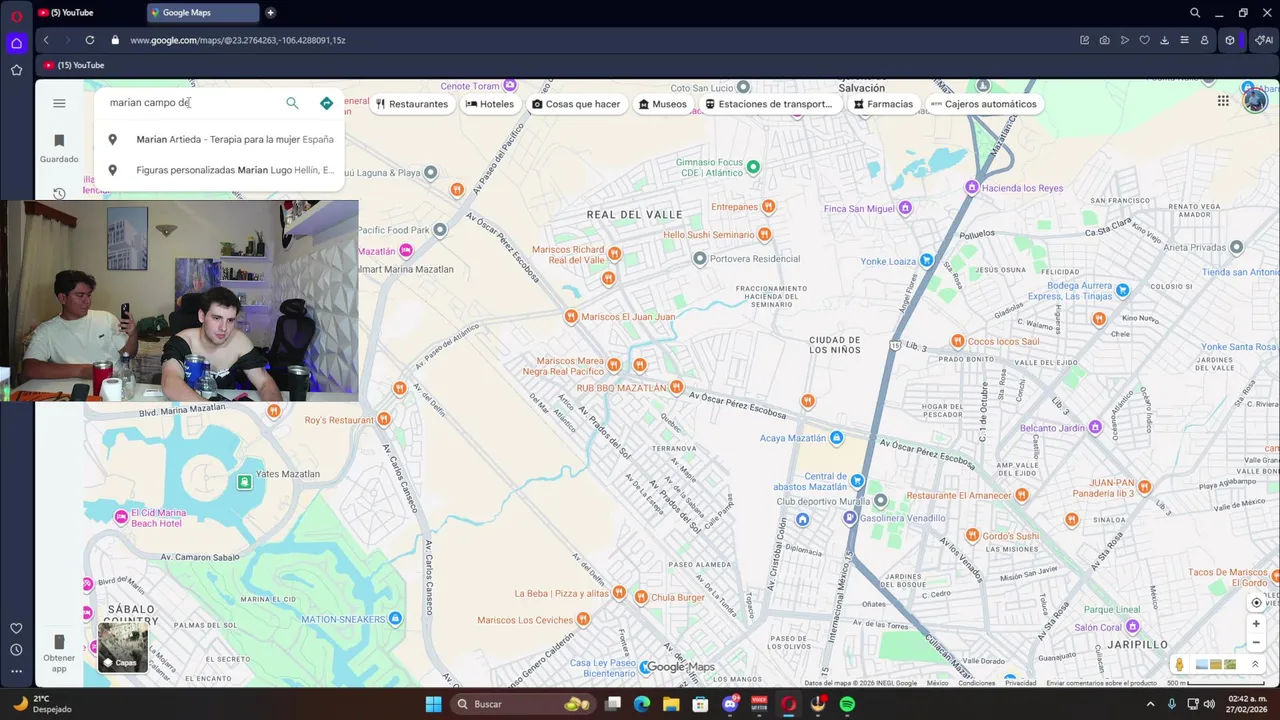
Task: Open Yates Mazatlán transit marker
Action: pyautogui.click(x=245, y=482)
